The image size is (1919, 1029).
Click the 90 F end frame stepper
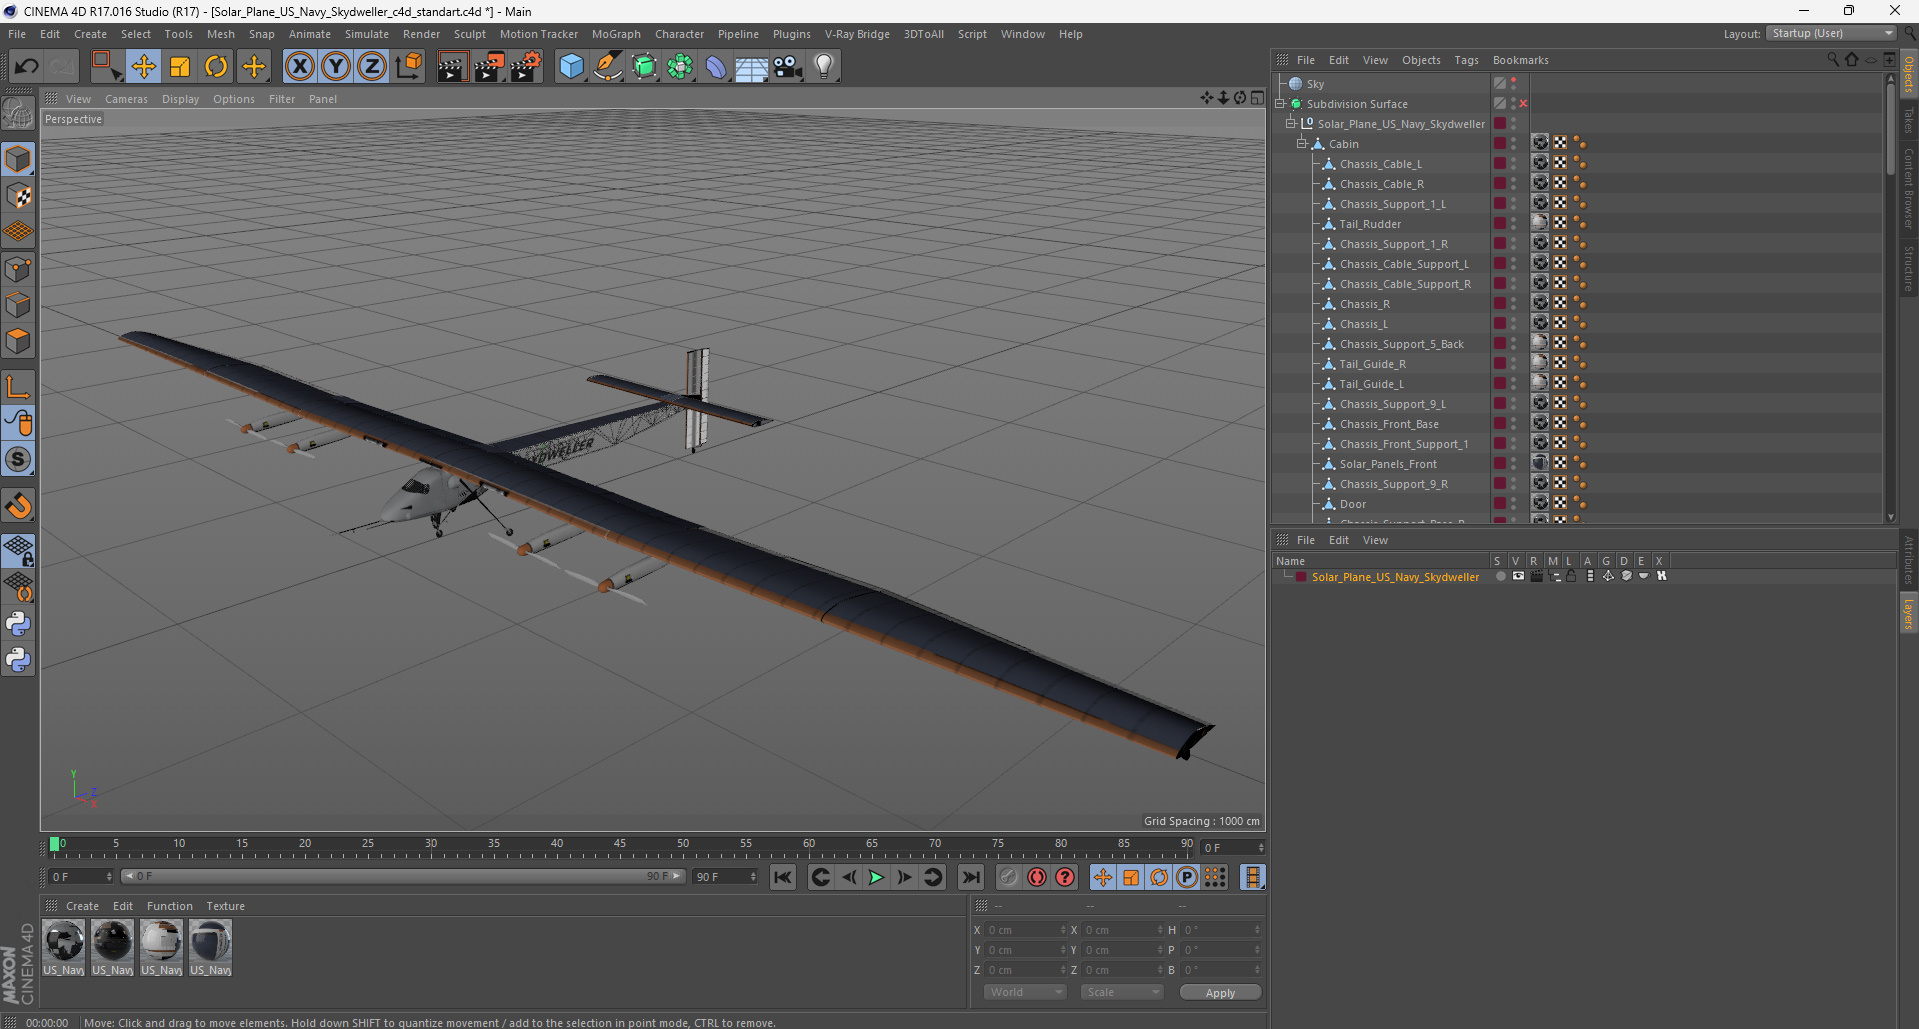pos(753,877)
